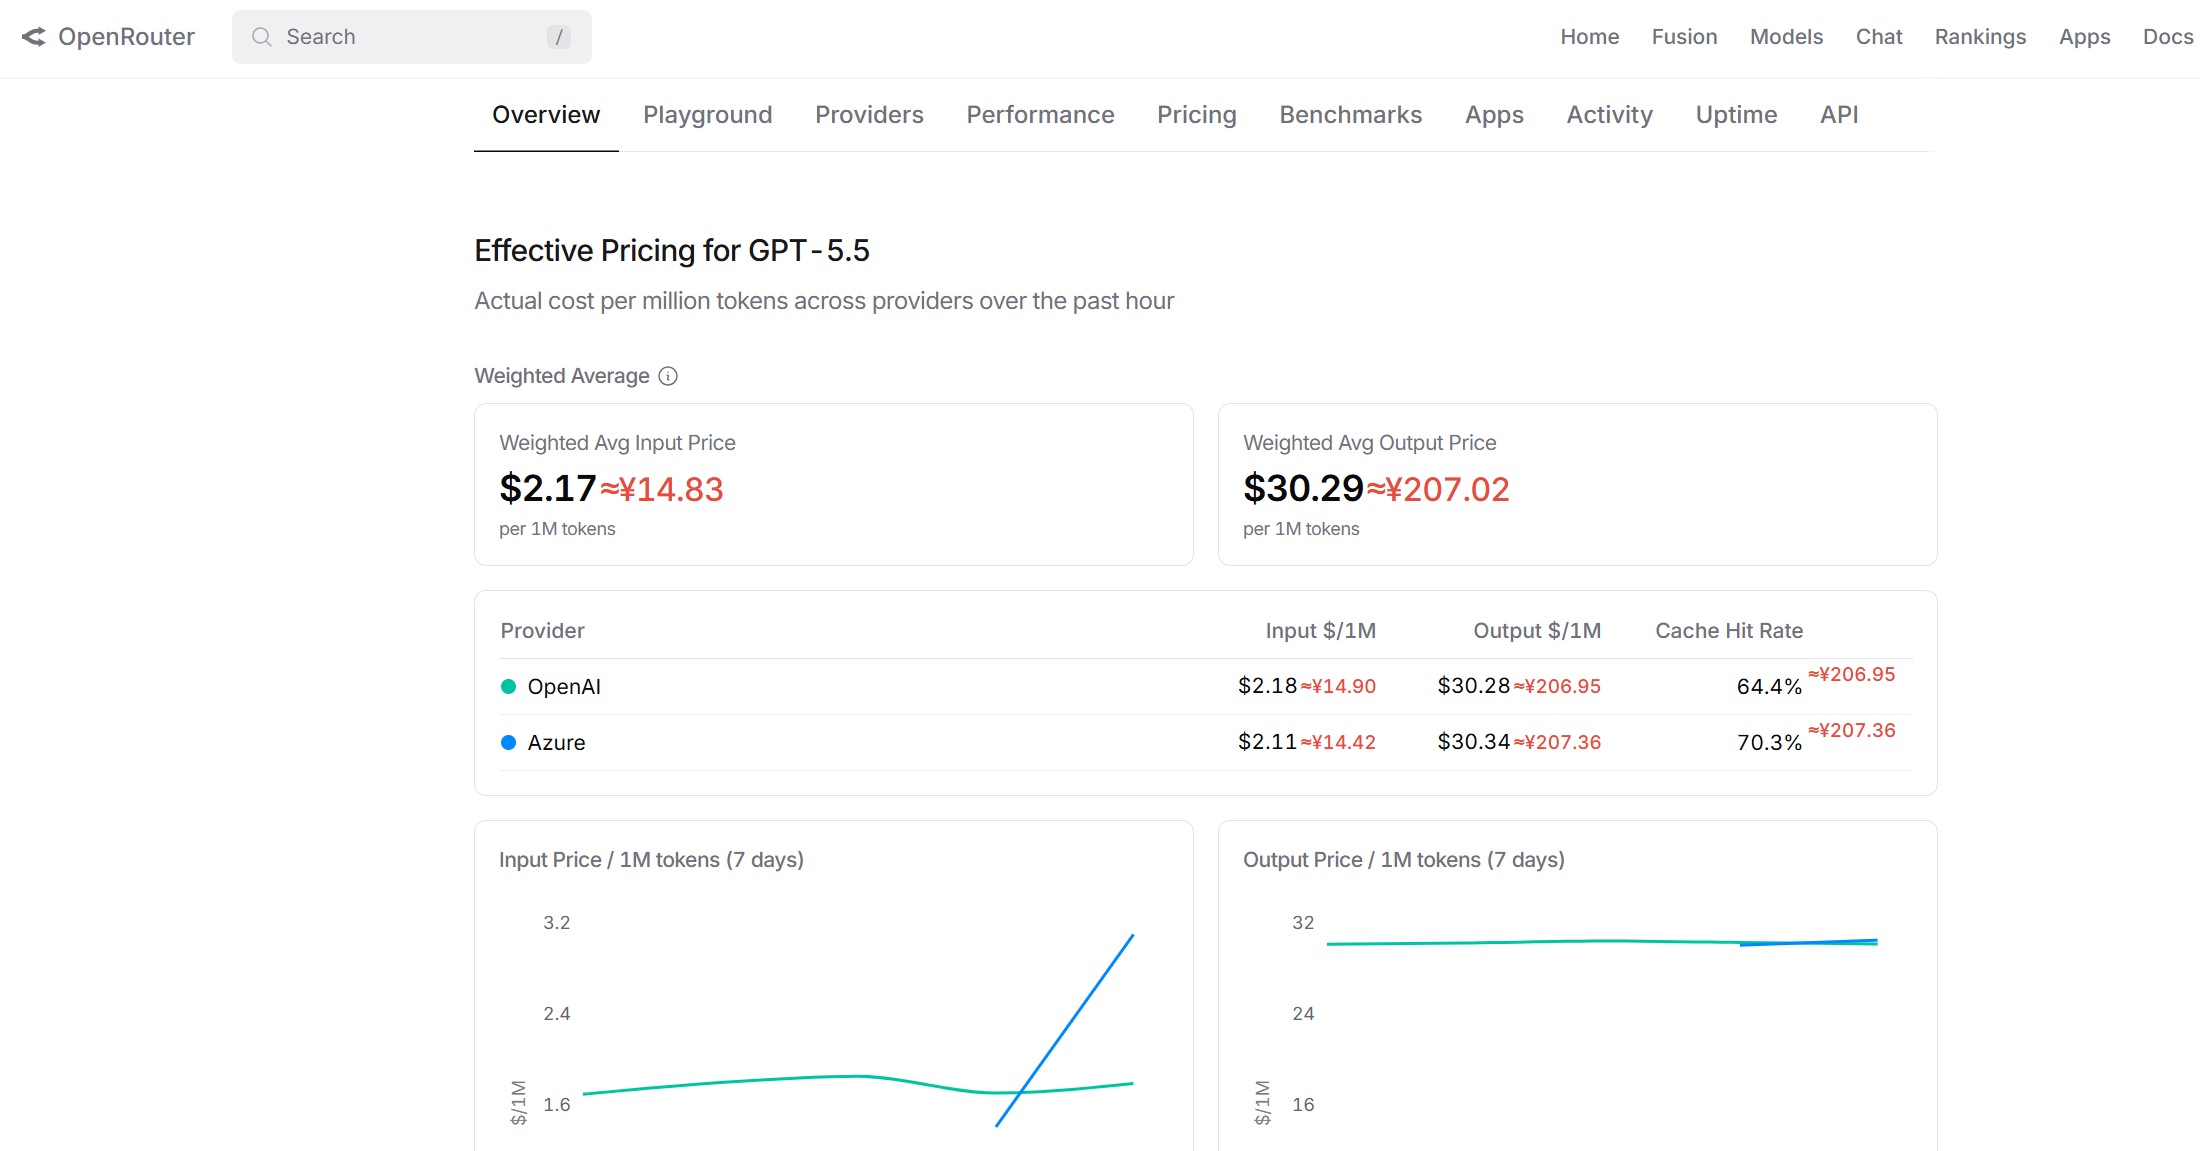
Task: Select the Pricing tab
Action: [x=1196, y=115]
